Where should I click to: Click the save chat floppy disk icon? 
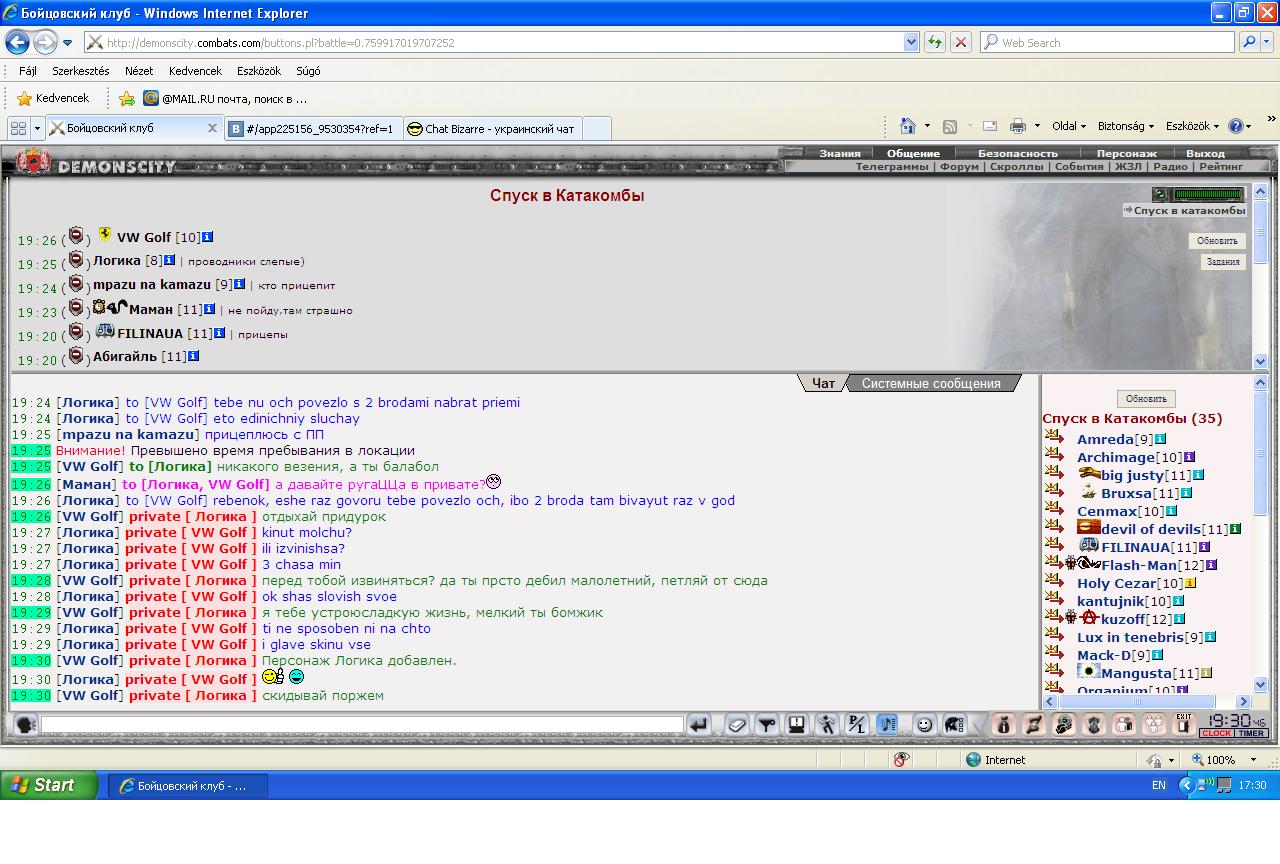coord(797,725)
